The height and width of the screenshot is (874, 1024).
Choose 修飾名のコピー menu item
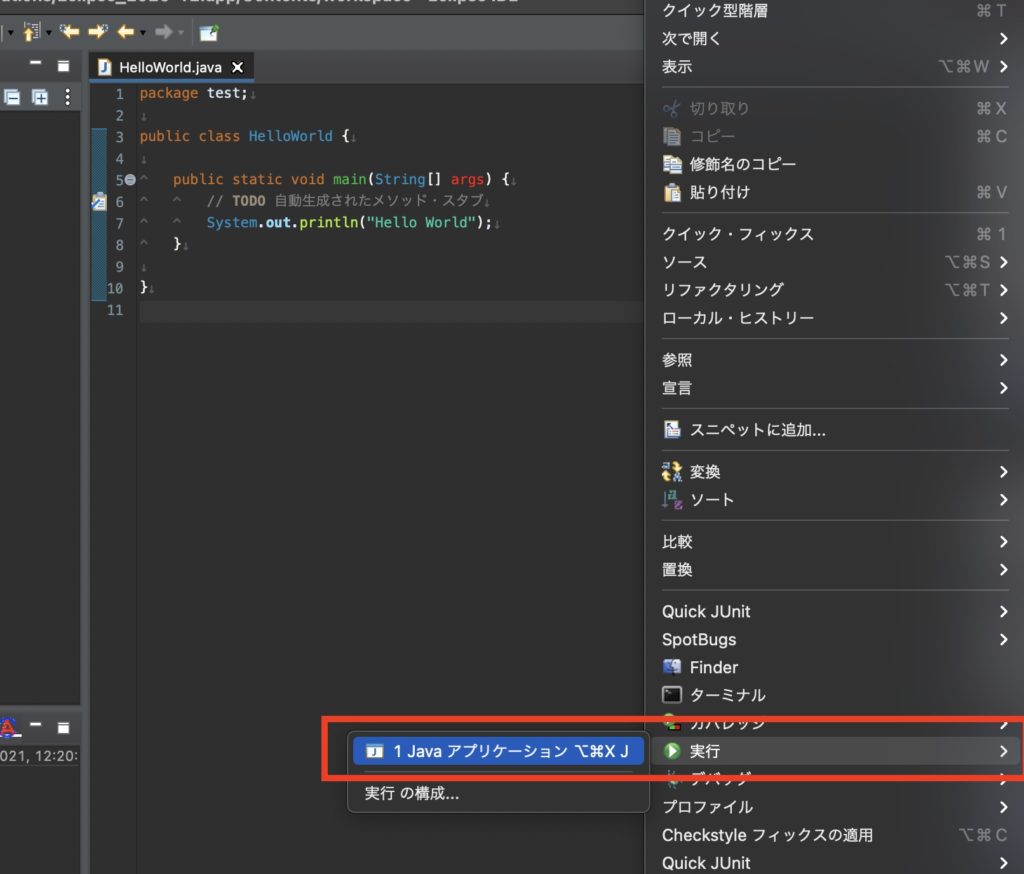point(834,164)
